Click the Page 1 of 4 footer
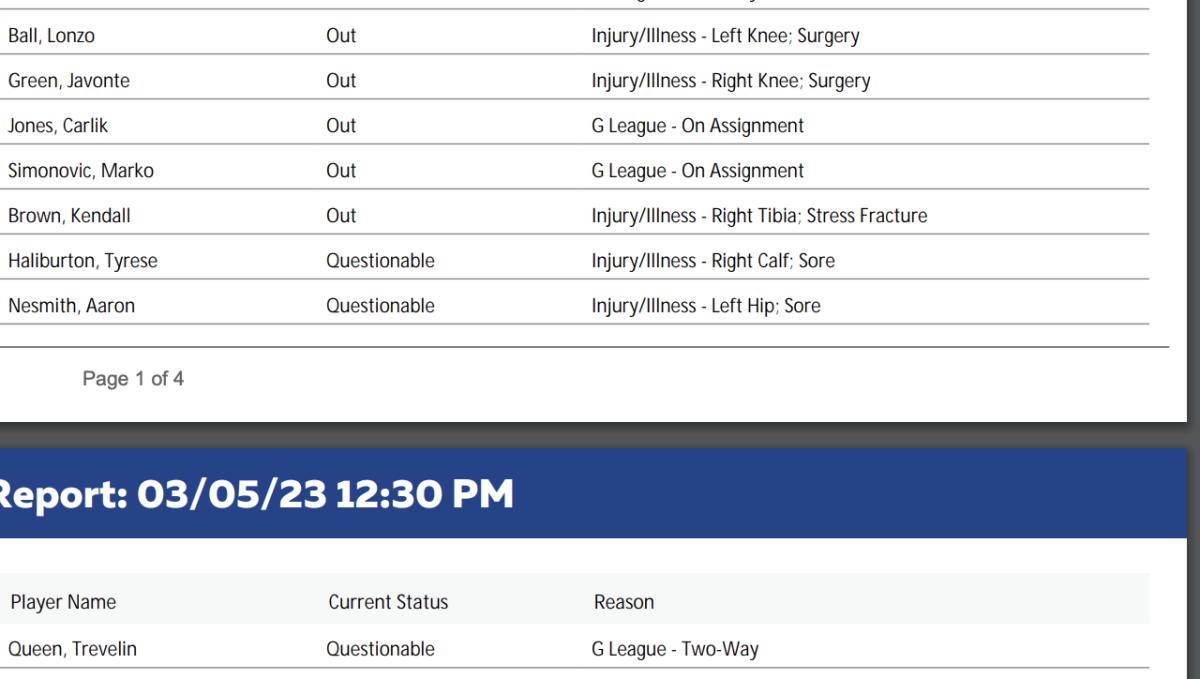Viewport: 1200px width, 679px height. coord(133,379)
